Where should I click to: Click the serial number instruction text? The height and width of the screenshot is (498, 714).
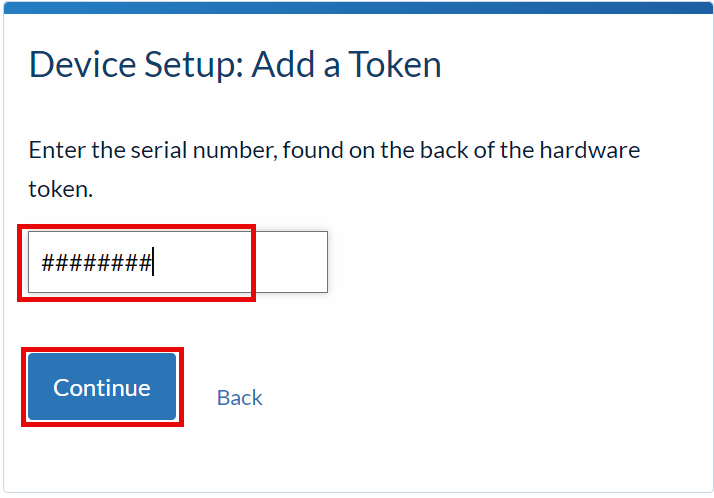point(334,169)
